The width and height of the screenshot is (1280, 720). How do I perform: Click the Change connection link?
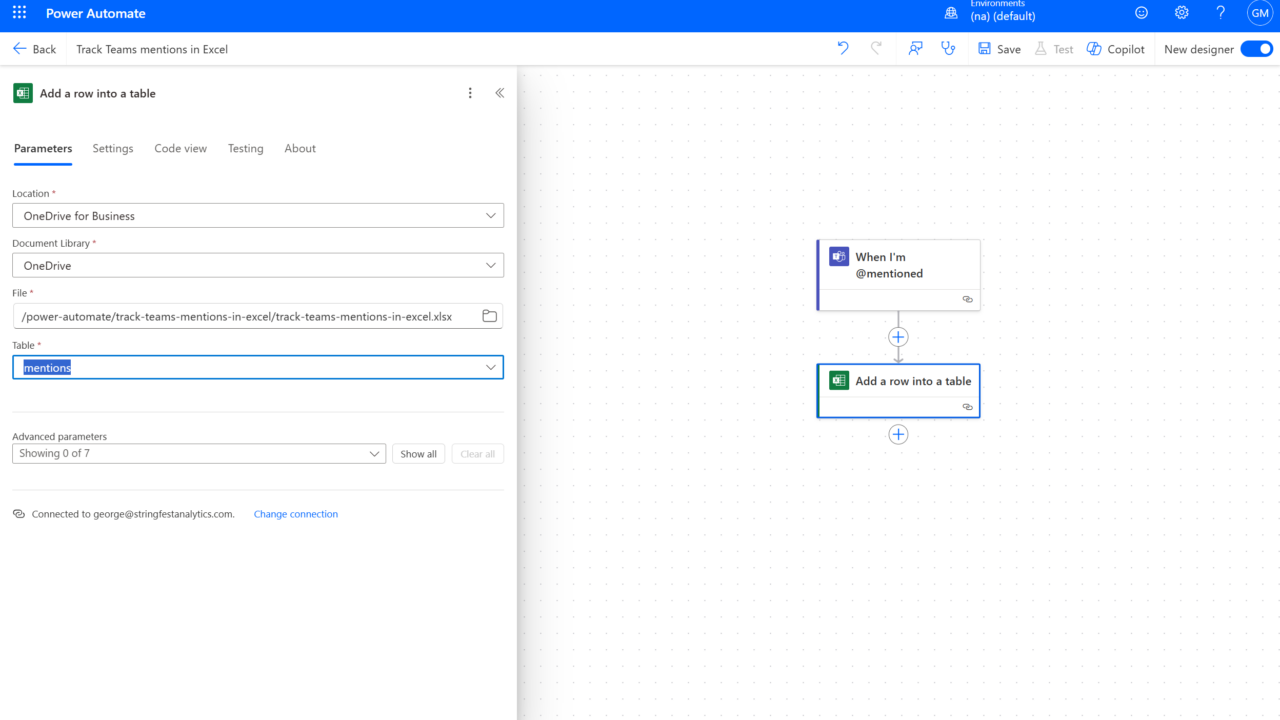click(x=296, y=514)
